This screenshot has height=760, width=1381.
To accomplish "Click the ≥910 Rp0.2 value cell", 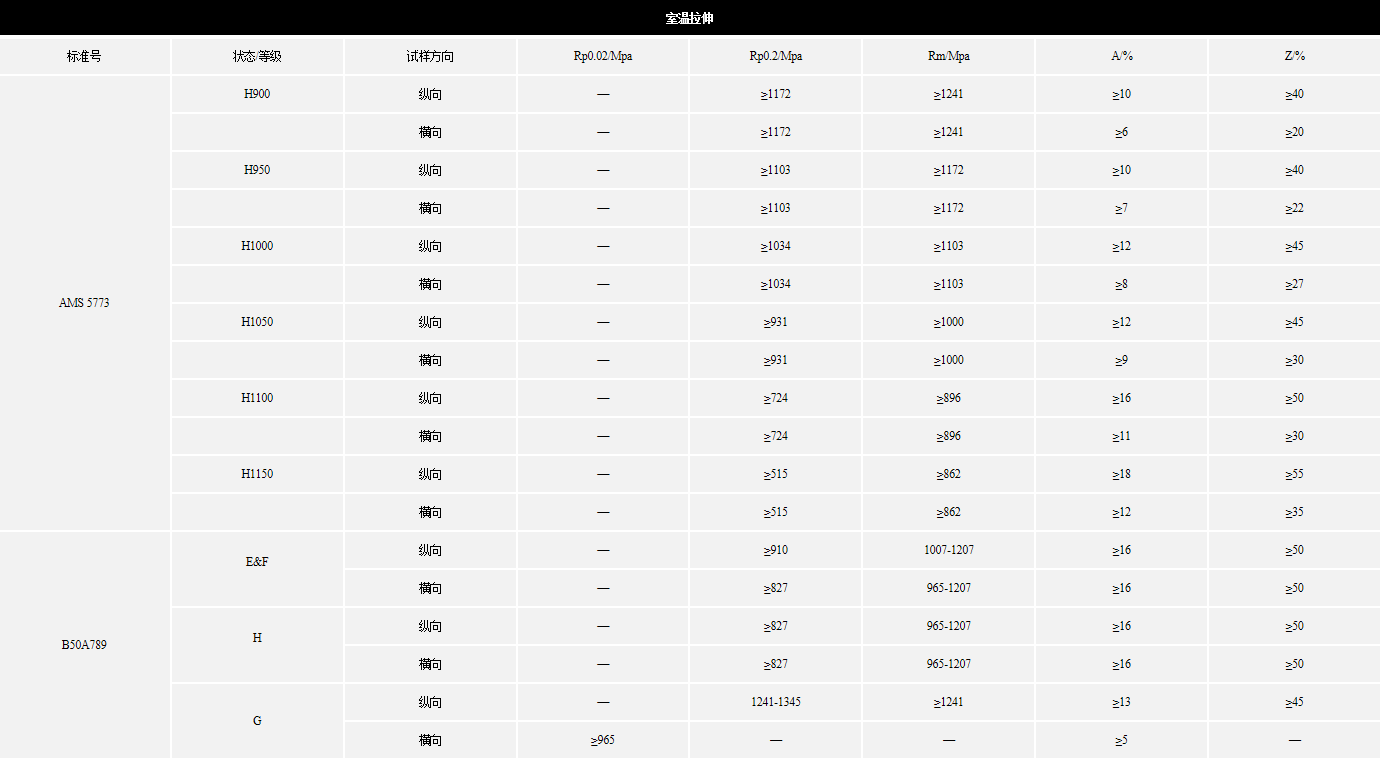I will 776,550.
